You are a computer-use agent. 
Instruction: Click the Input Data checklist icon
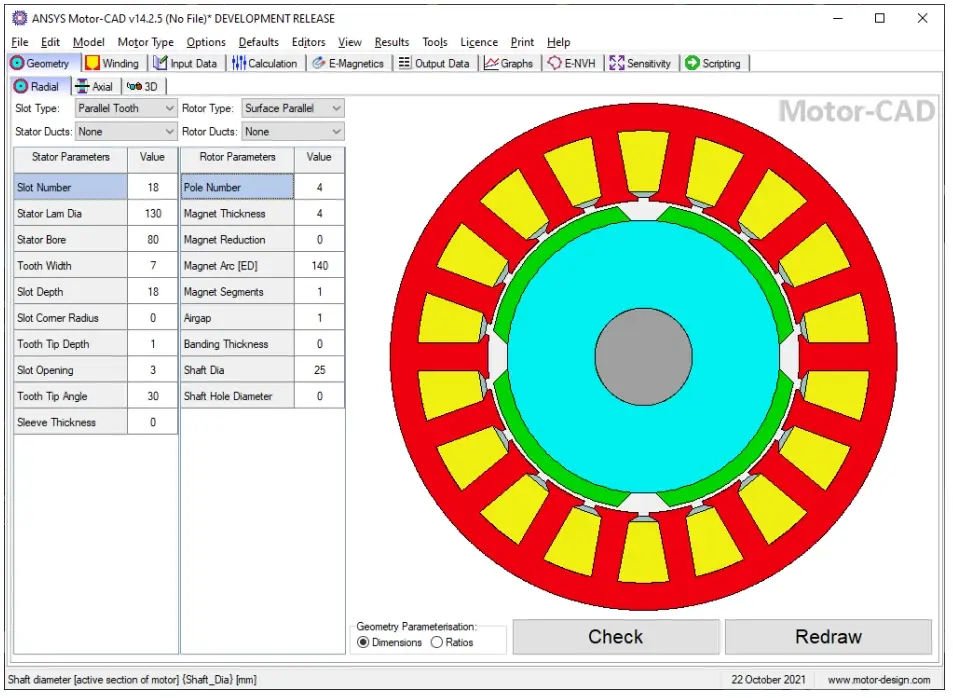click(x=160, y=63)
